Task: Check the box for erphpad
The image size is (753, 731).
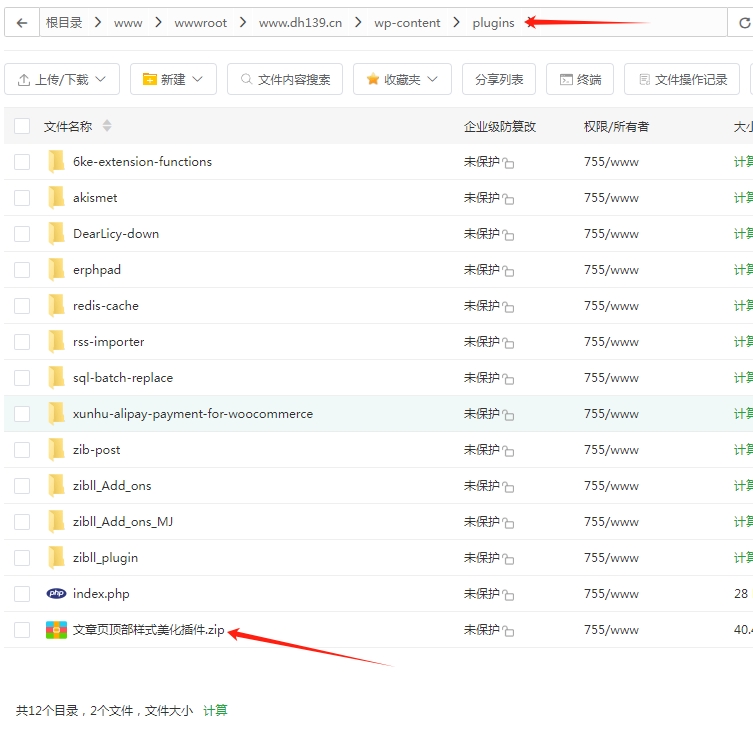Action: pos(22,270)
